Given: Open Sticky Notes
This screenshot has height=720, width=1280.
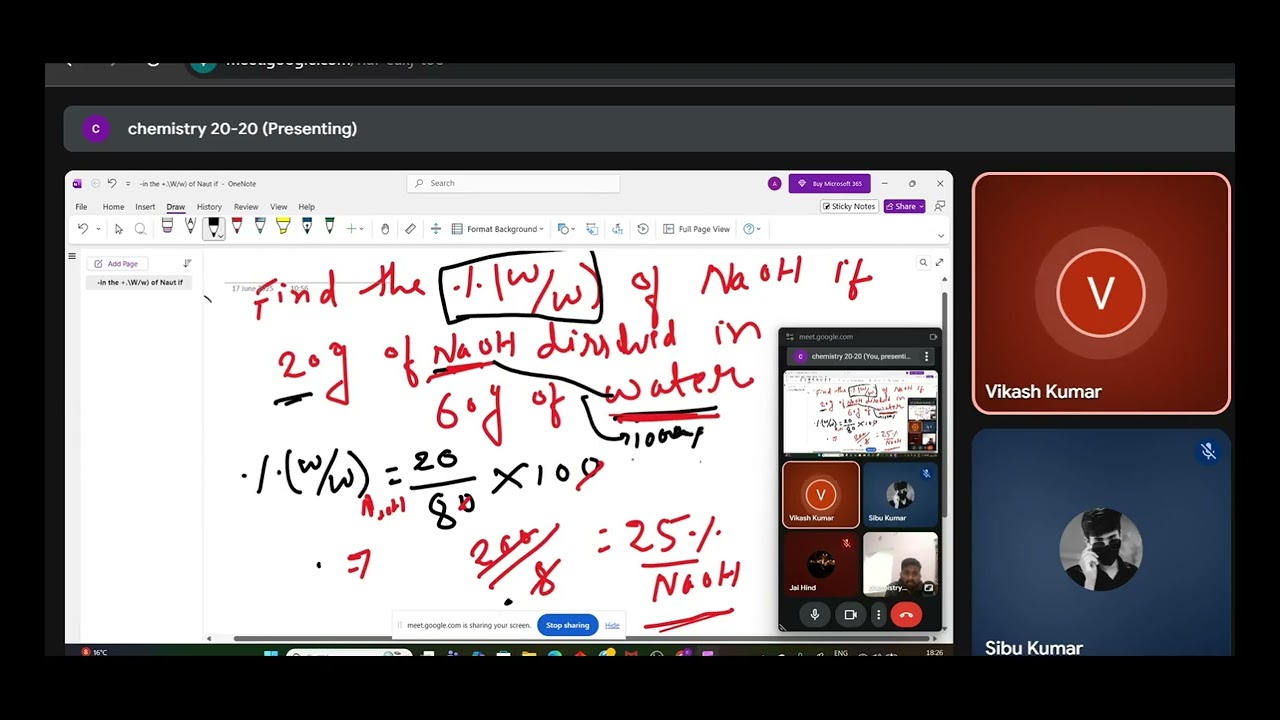Looking at the screenshot, I should tap(849, 207).
